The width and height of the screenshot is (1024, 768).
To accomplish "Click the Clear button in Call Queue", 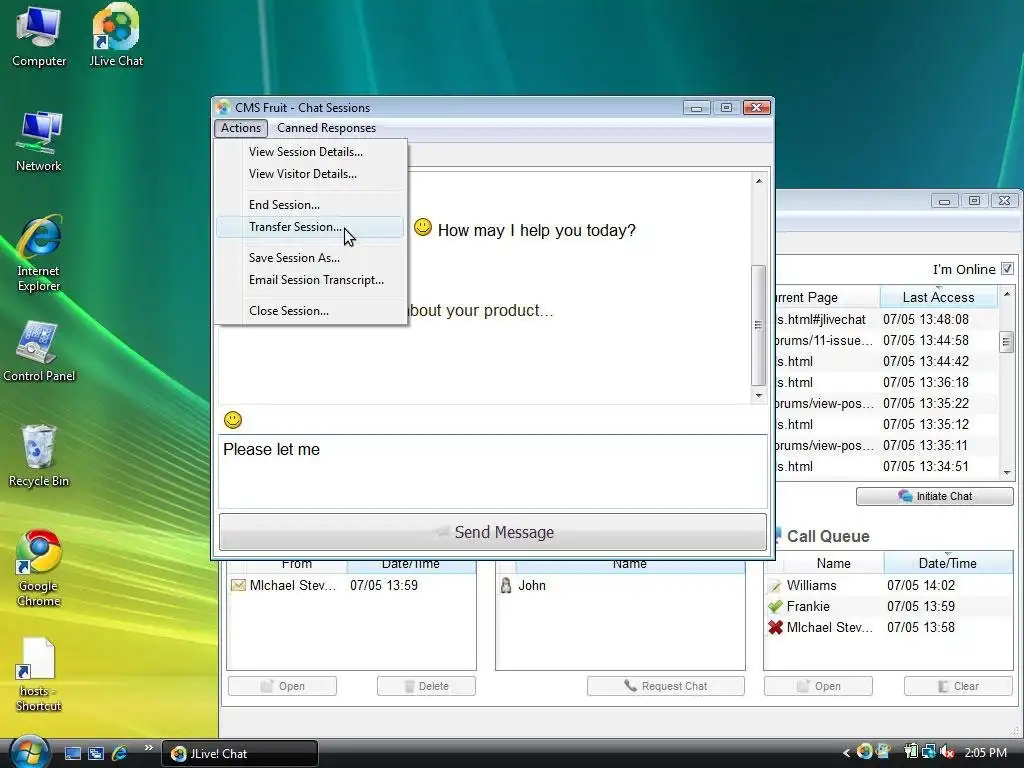I will tap(958, 686).
